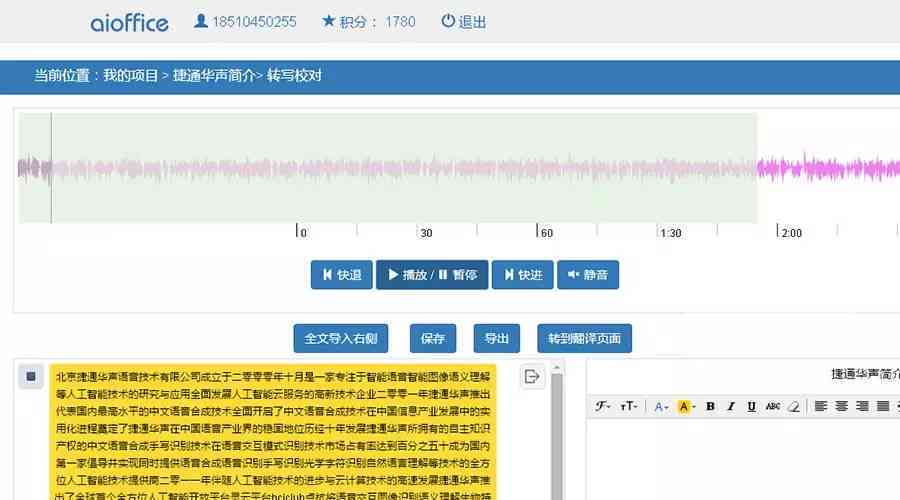This screenshot has width=900, height=500.
Task: Click the transcript scrollbar up arrow
Action: coord(556,368)
